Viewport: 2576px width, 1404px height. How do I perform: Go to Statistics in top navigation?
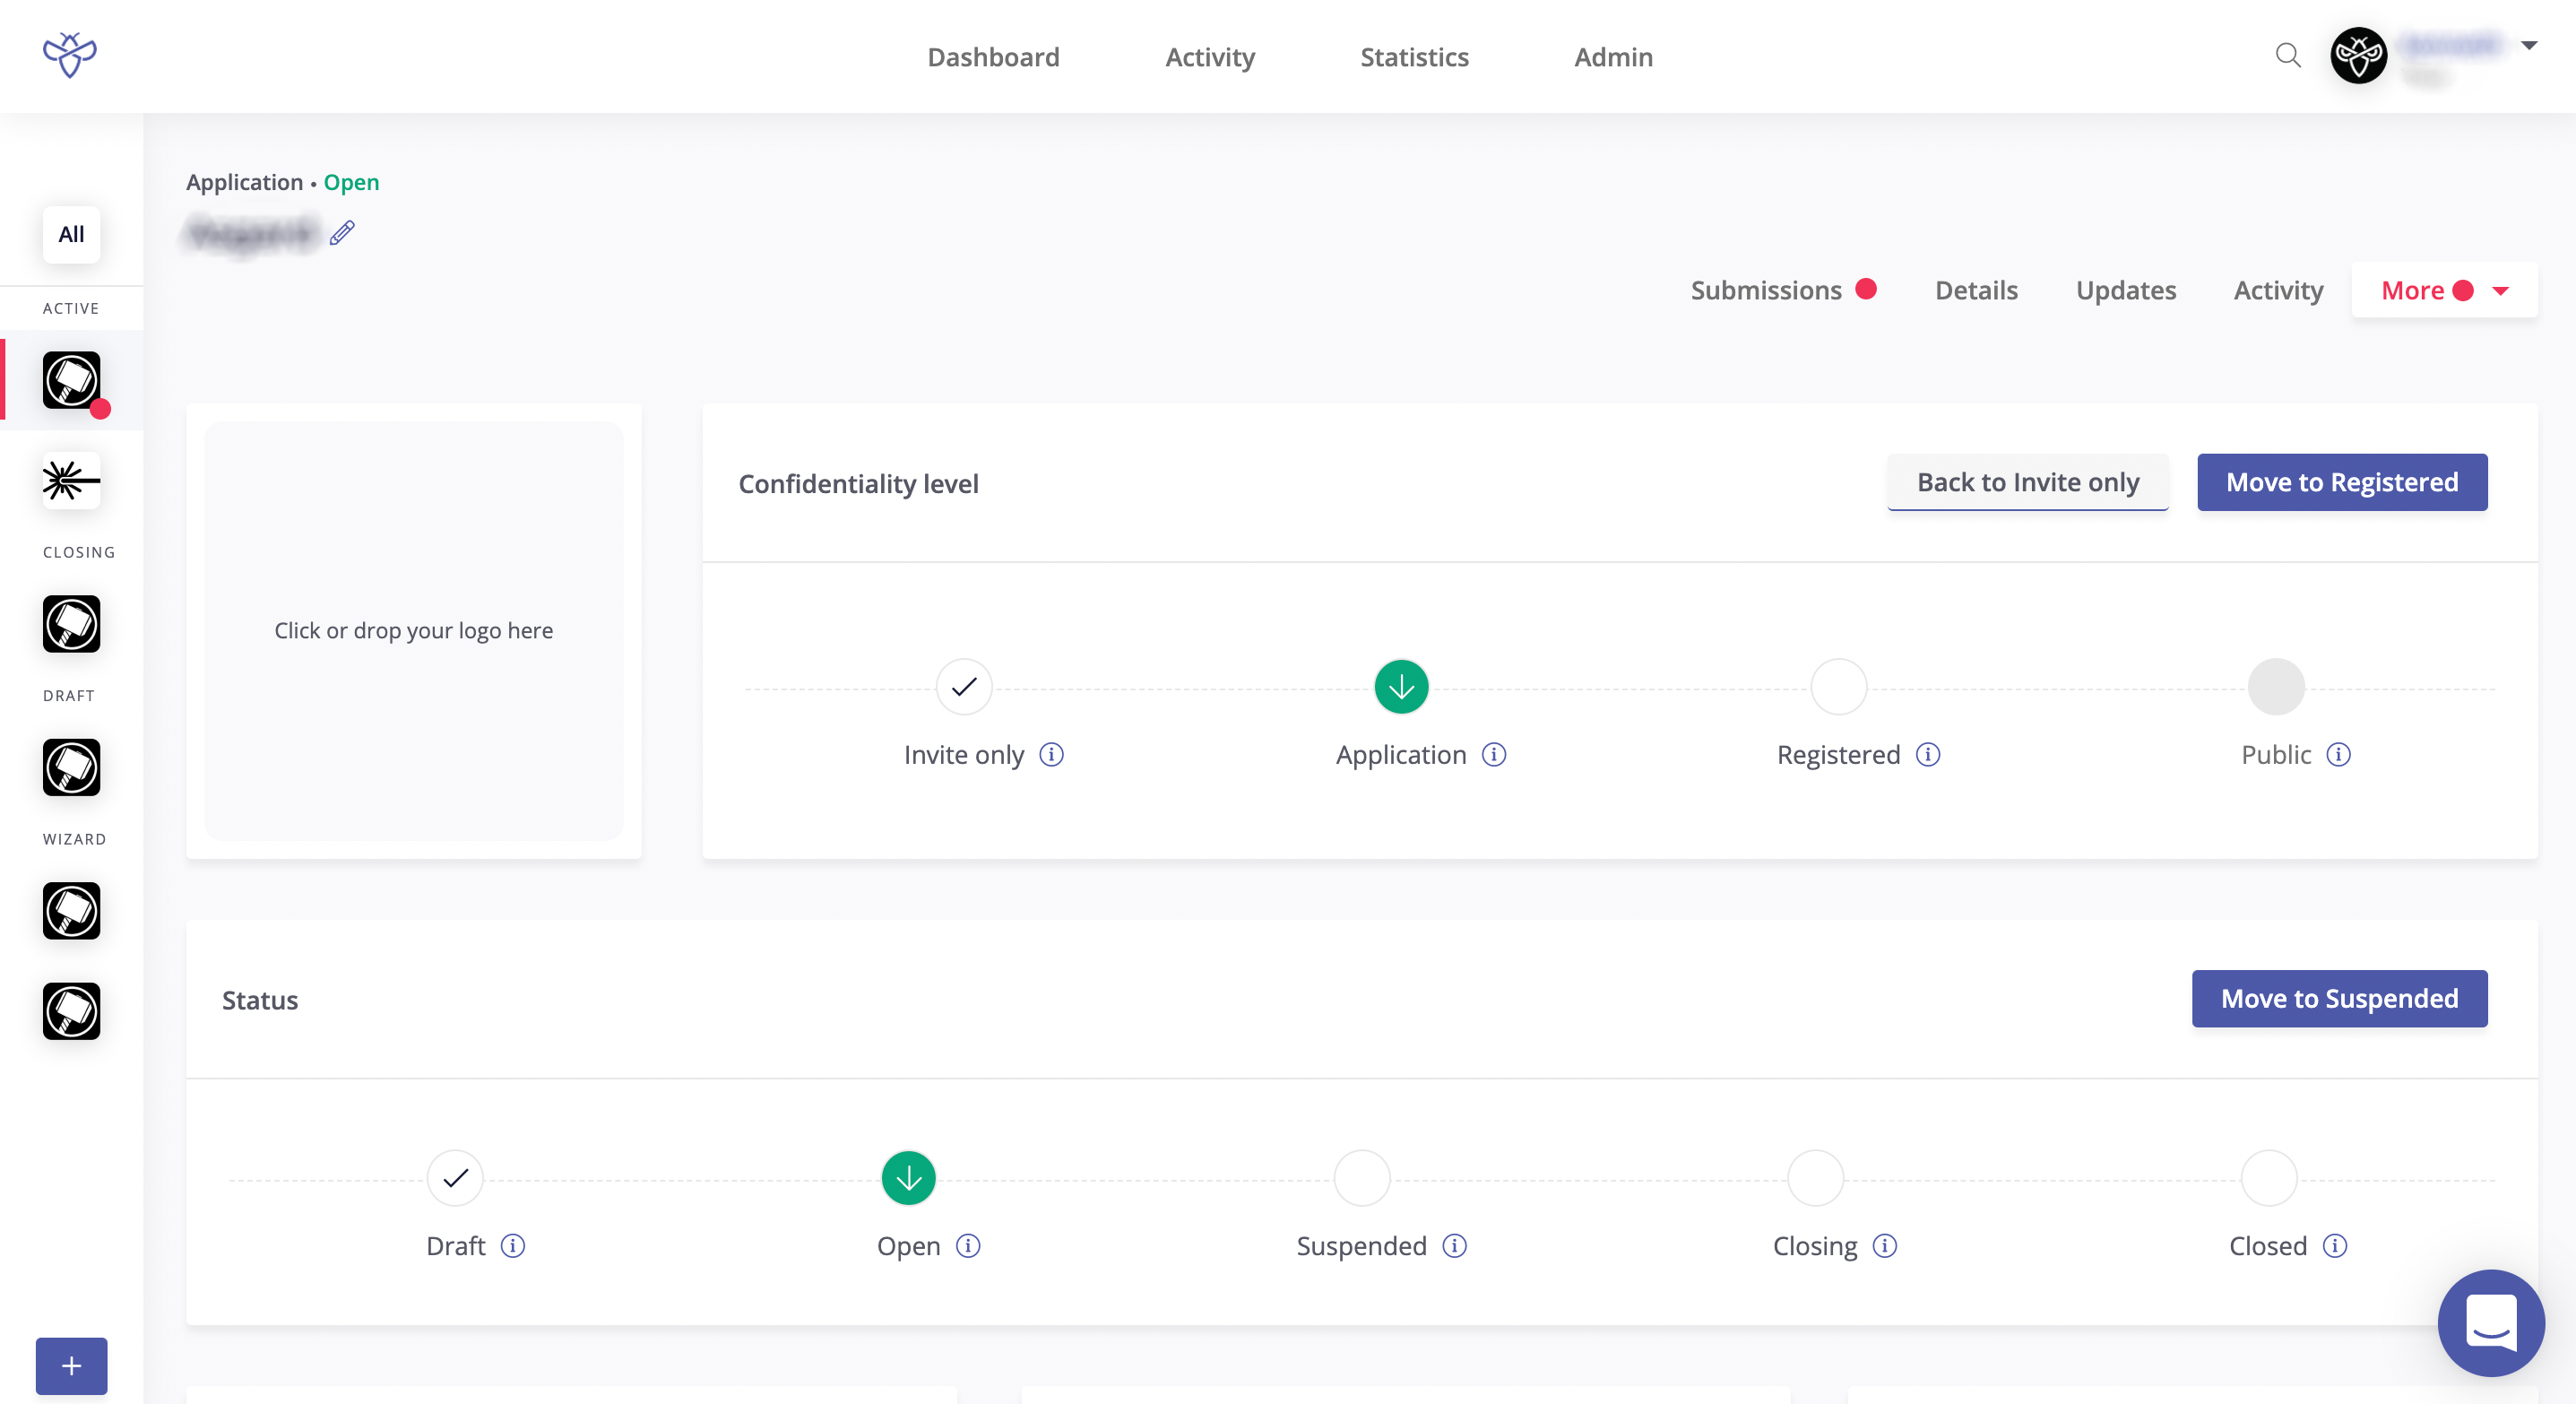tap(1414, 57)
